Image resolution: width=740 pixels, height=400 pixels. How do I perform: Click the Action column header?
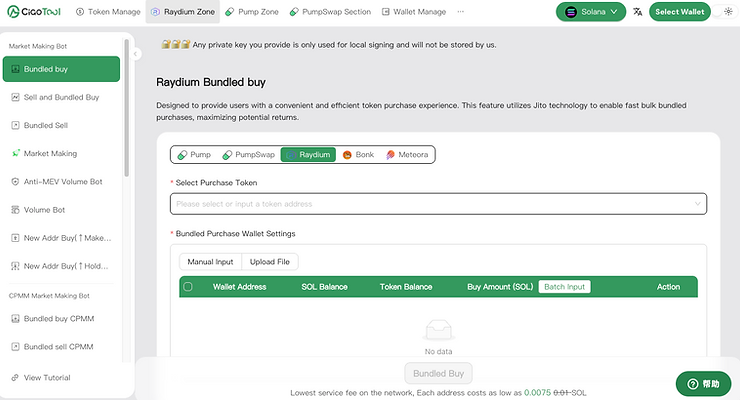(668, 287)
